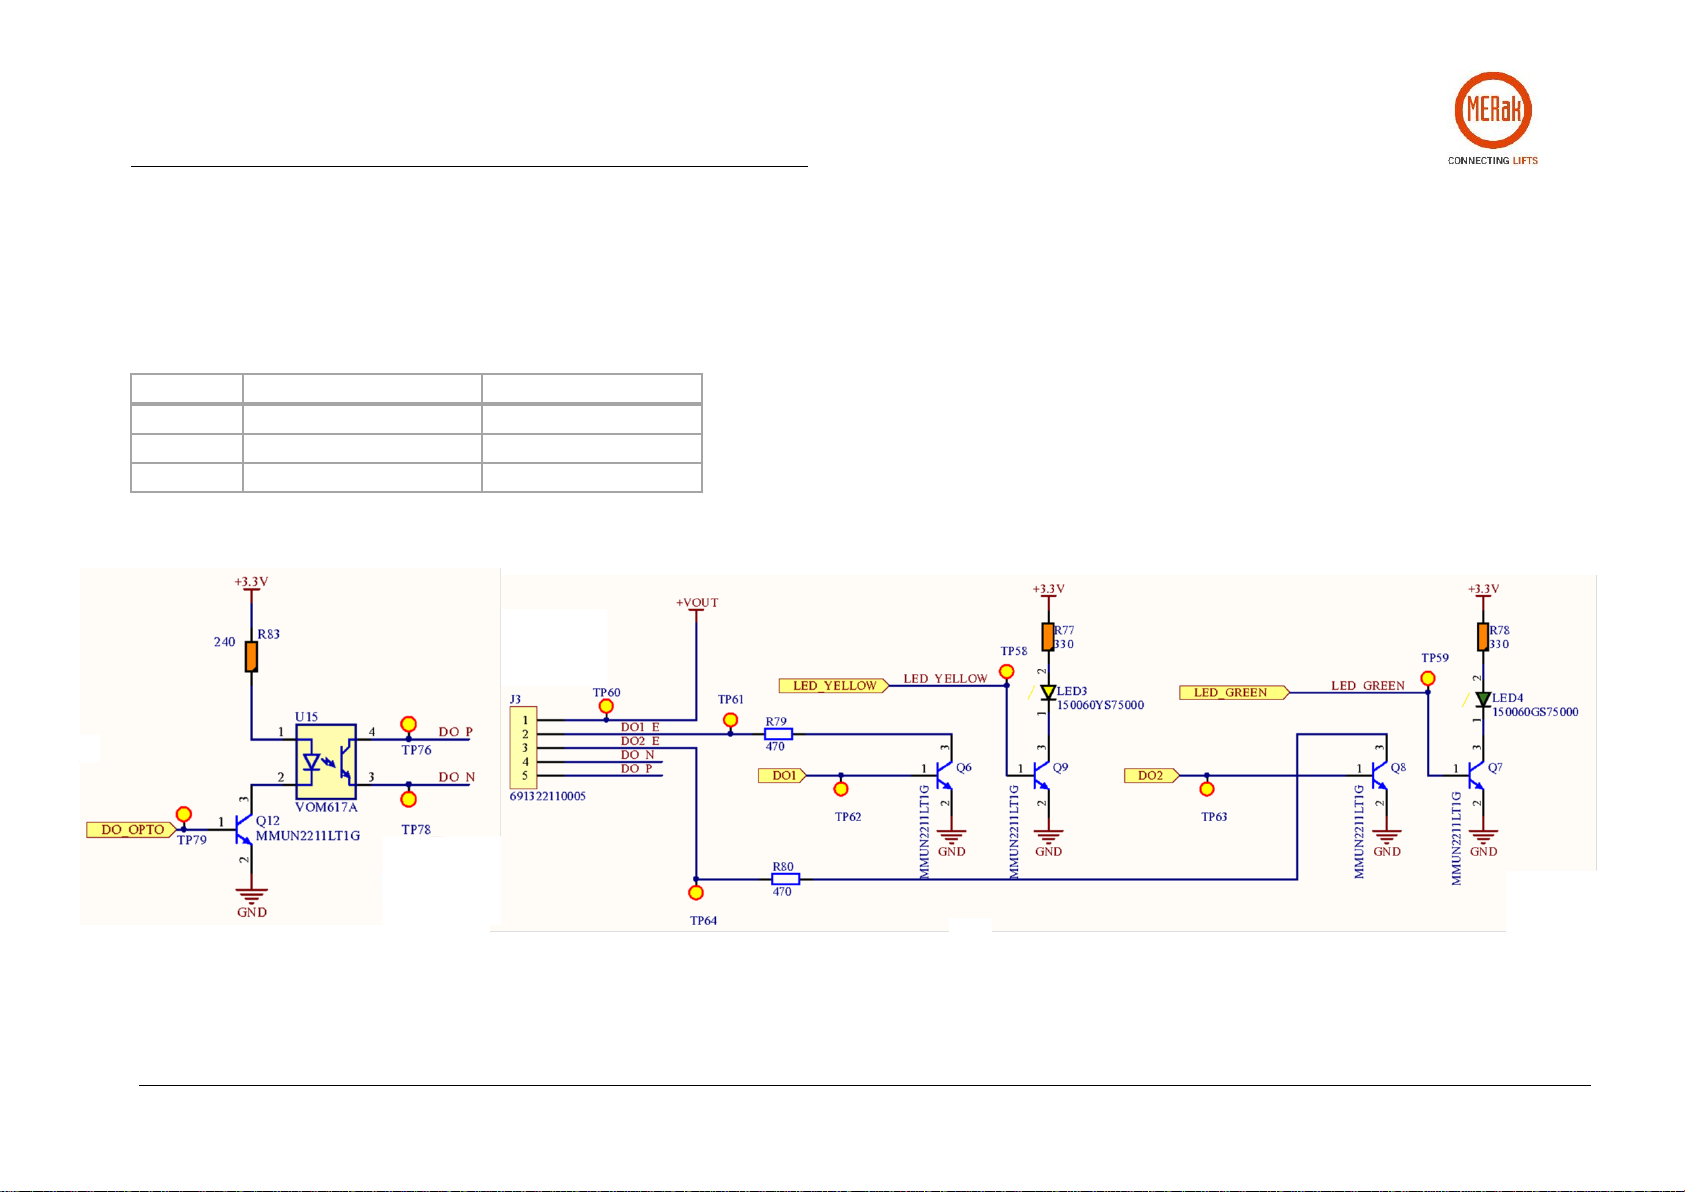Click the yellow LED3 diode symbol
Image resolution: width=1685 pixels, height=1192 pixels.
[x=1048, y=692]
